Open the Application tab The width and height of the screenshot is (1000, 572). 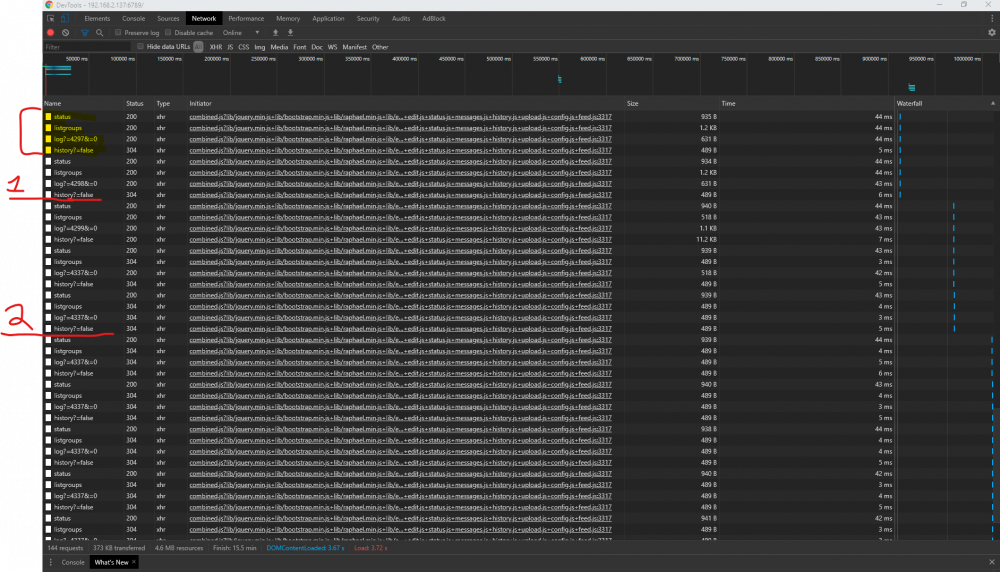tap(328, 18)
